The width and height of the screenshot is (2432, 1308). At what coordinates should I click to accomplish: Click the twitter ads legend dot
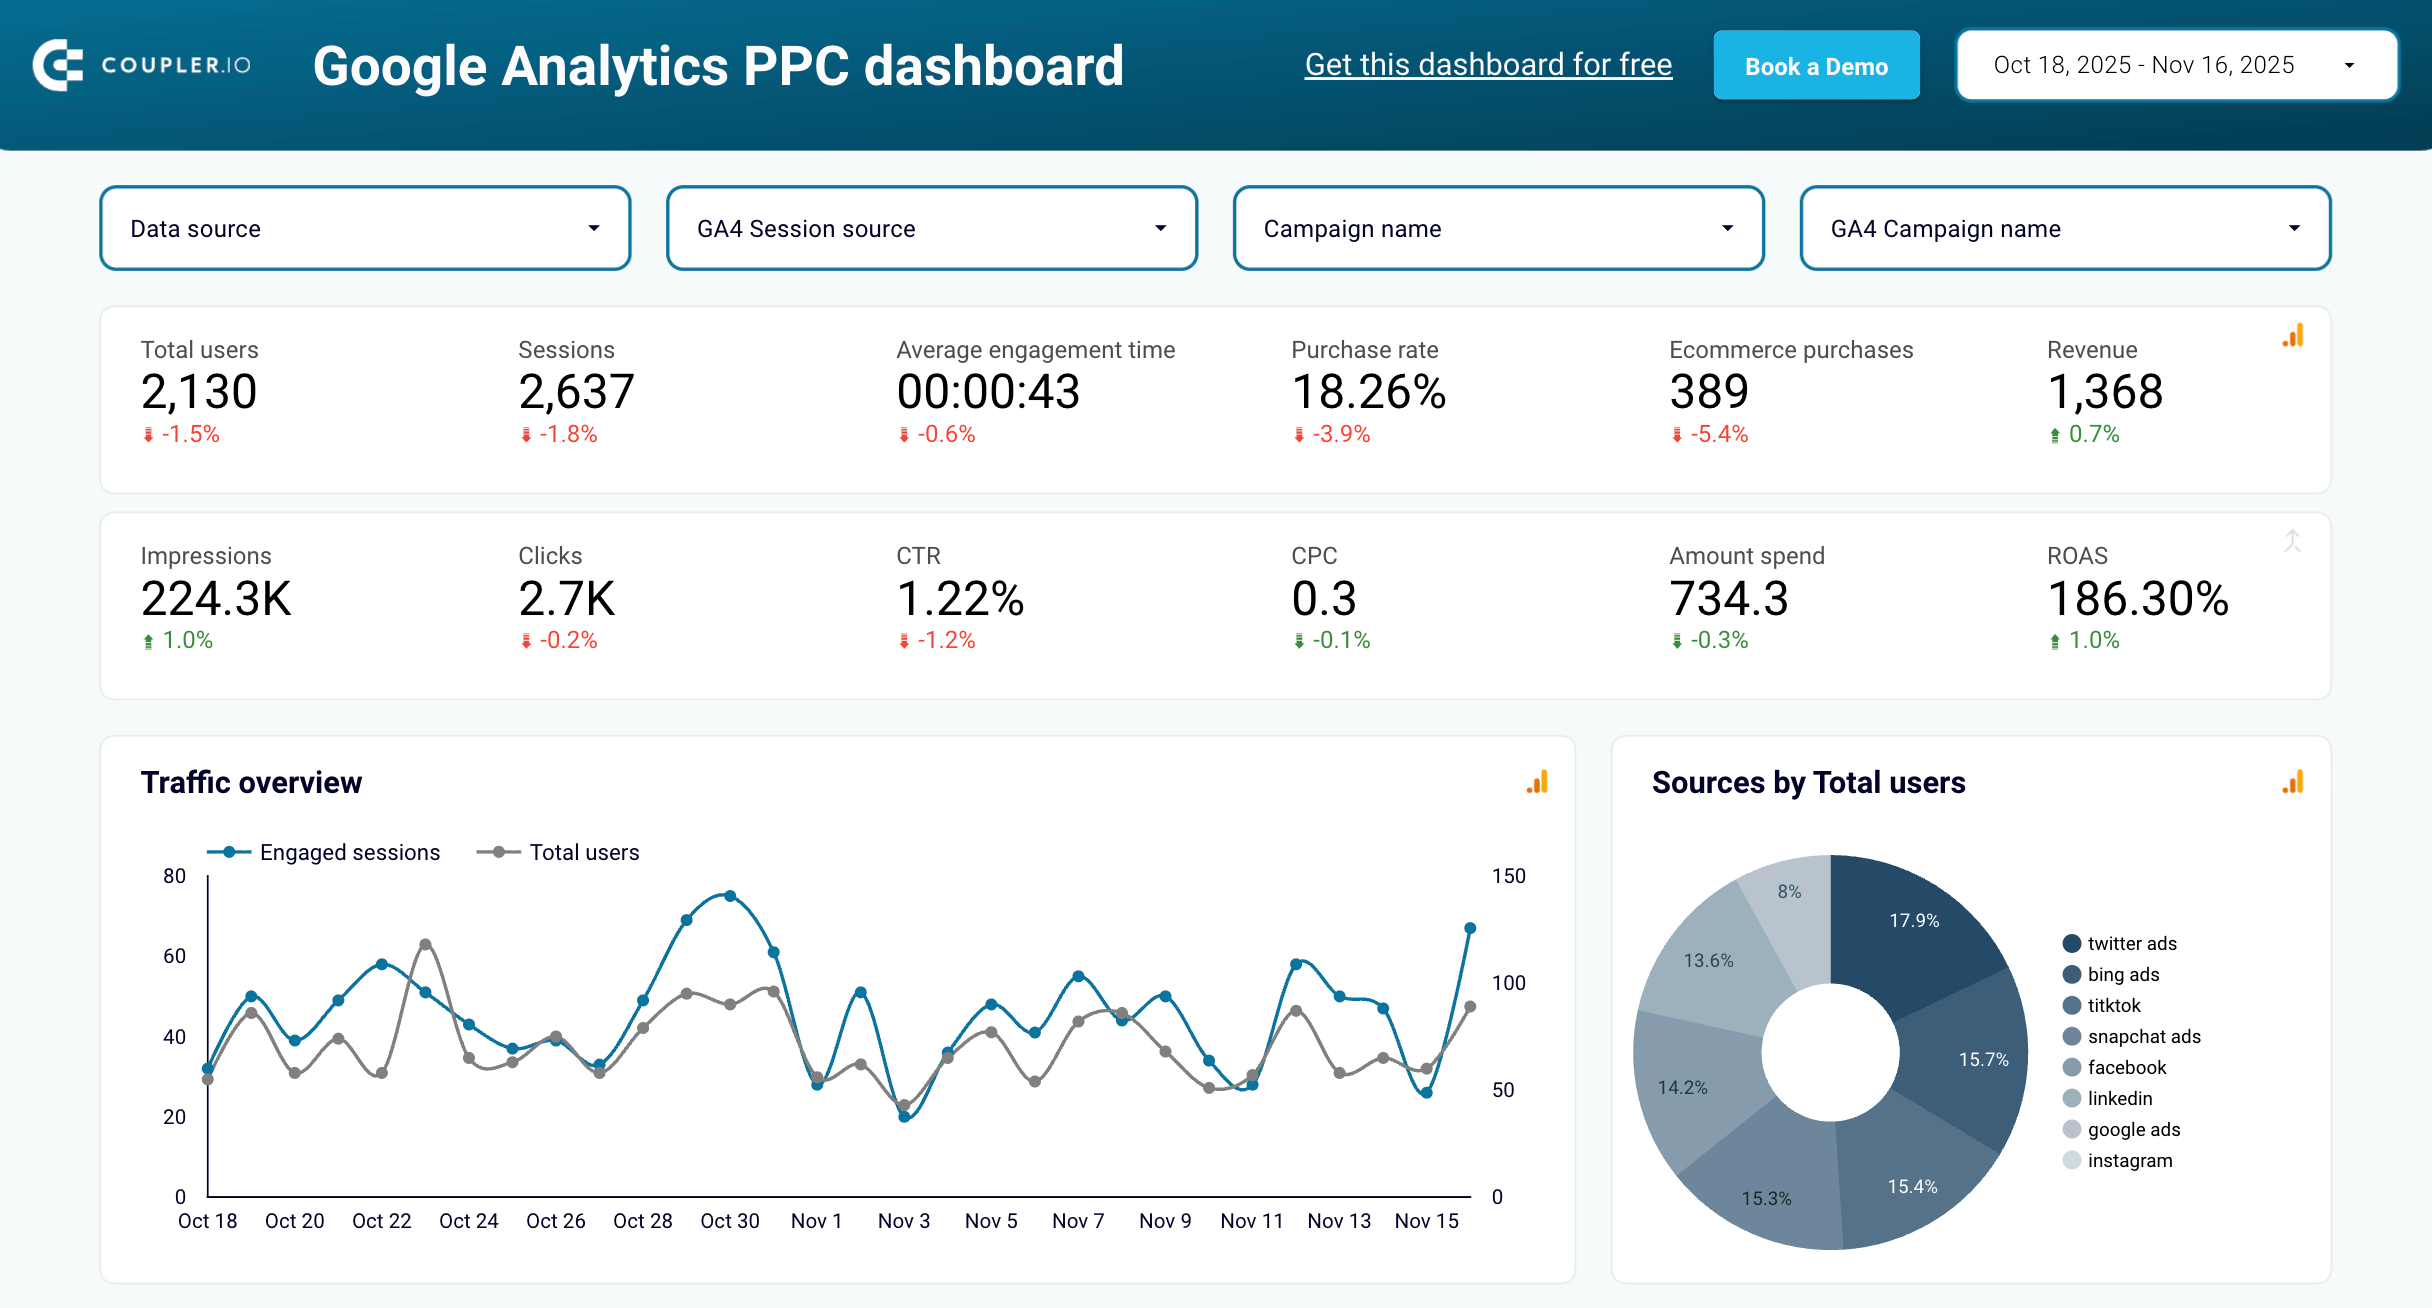tap(2072, 942)
